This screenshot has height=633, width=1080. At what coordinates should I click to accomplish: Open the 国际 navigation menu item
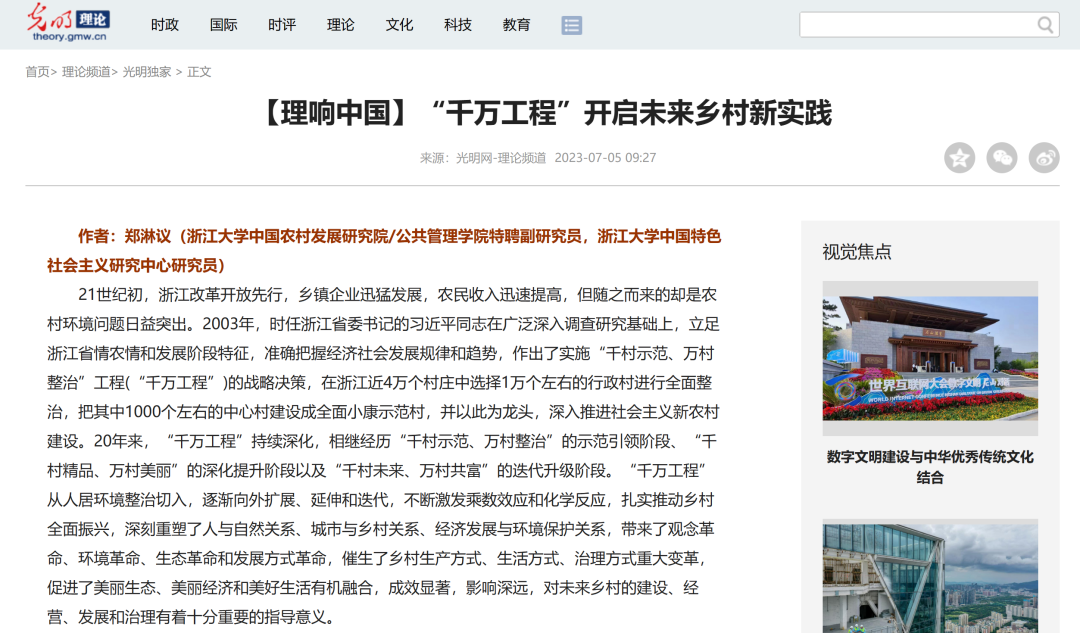pyautogui.click(x=224, y=25)
